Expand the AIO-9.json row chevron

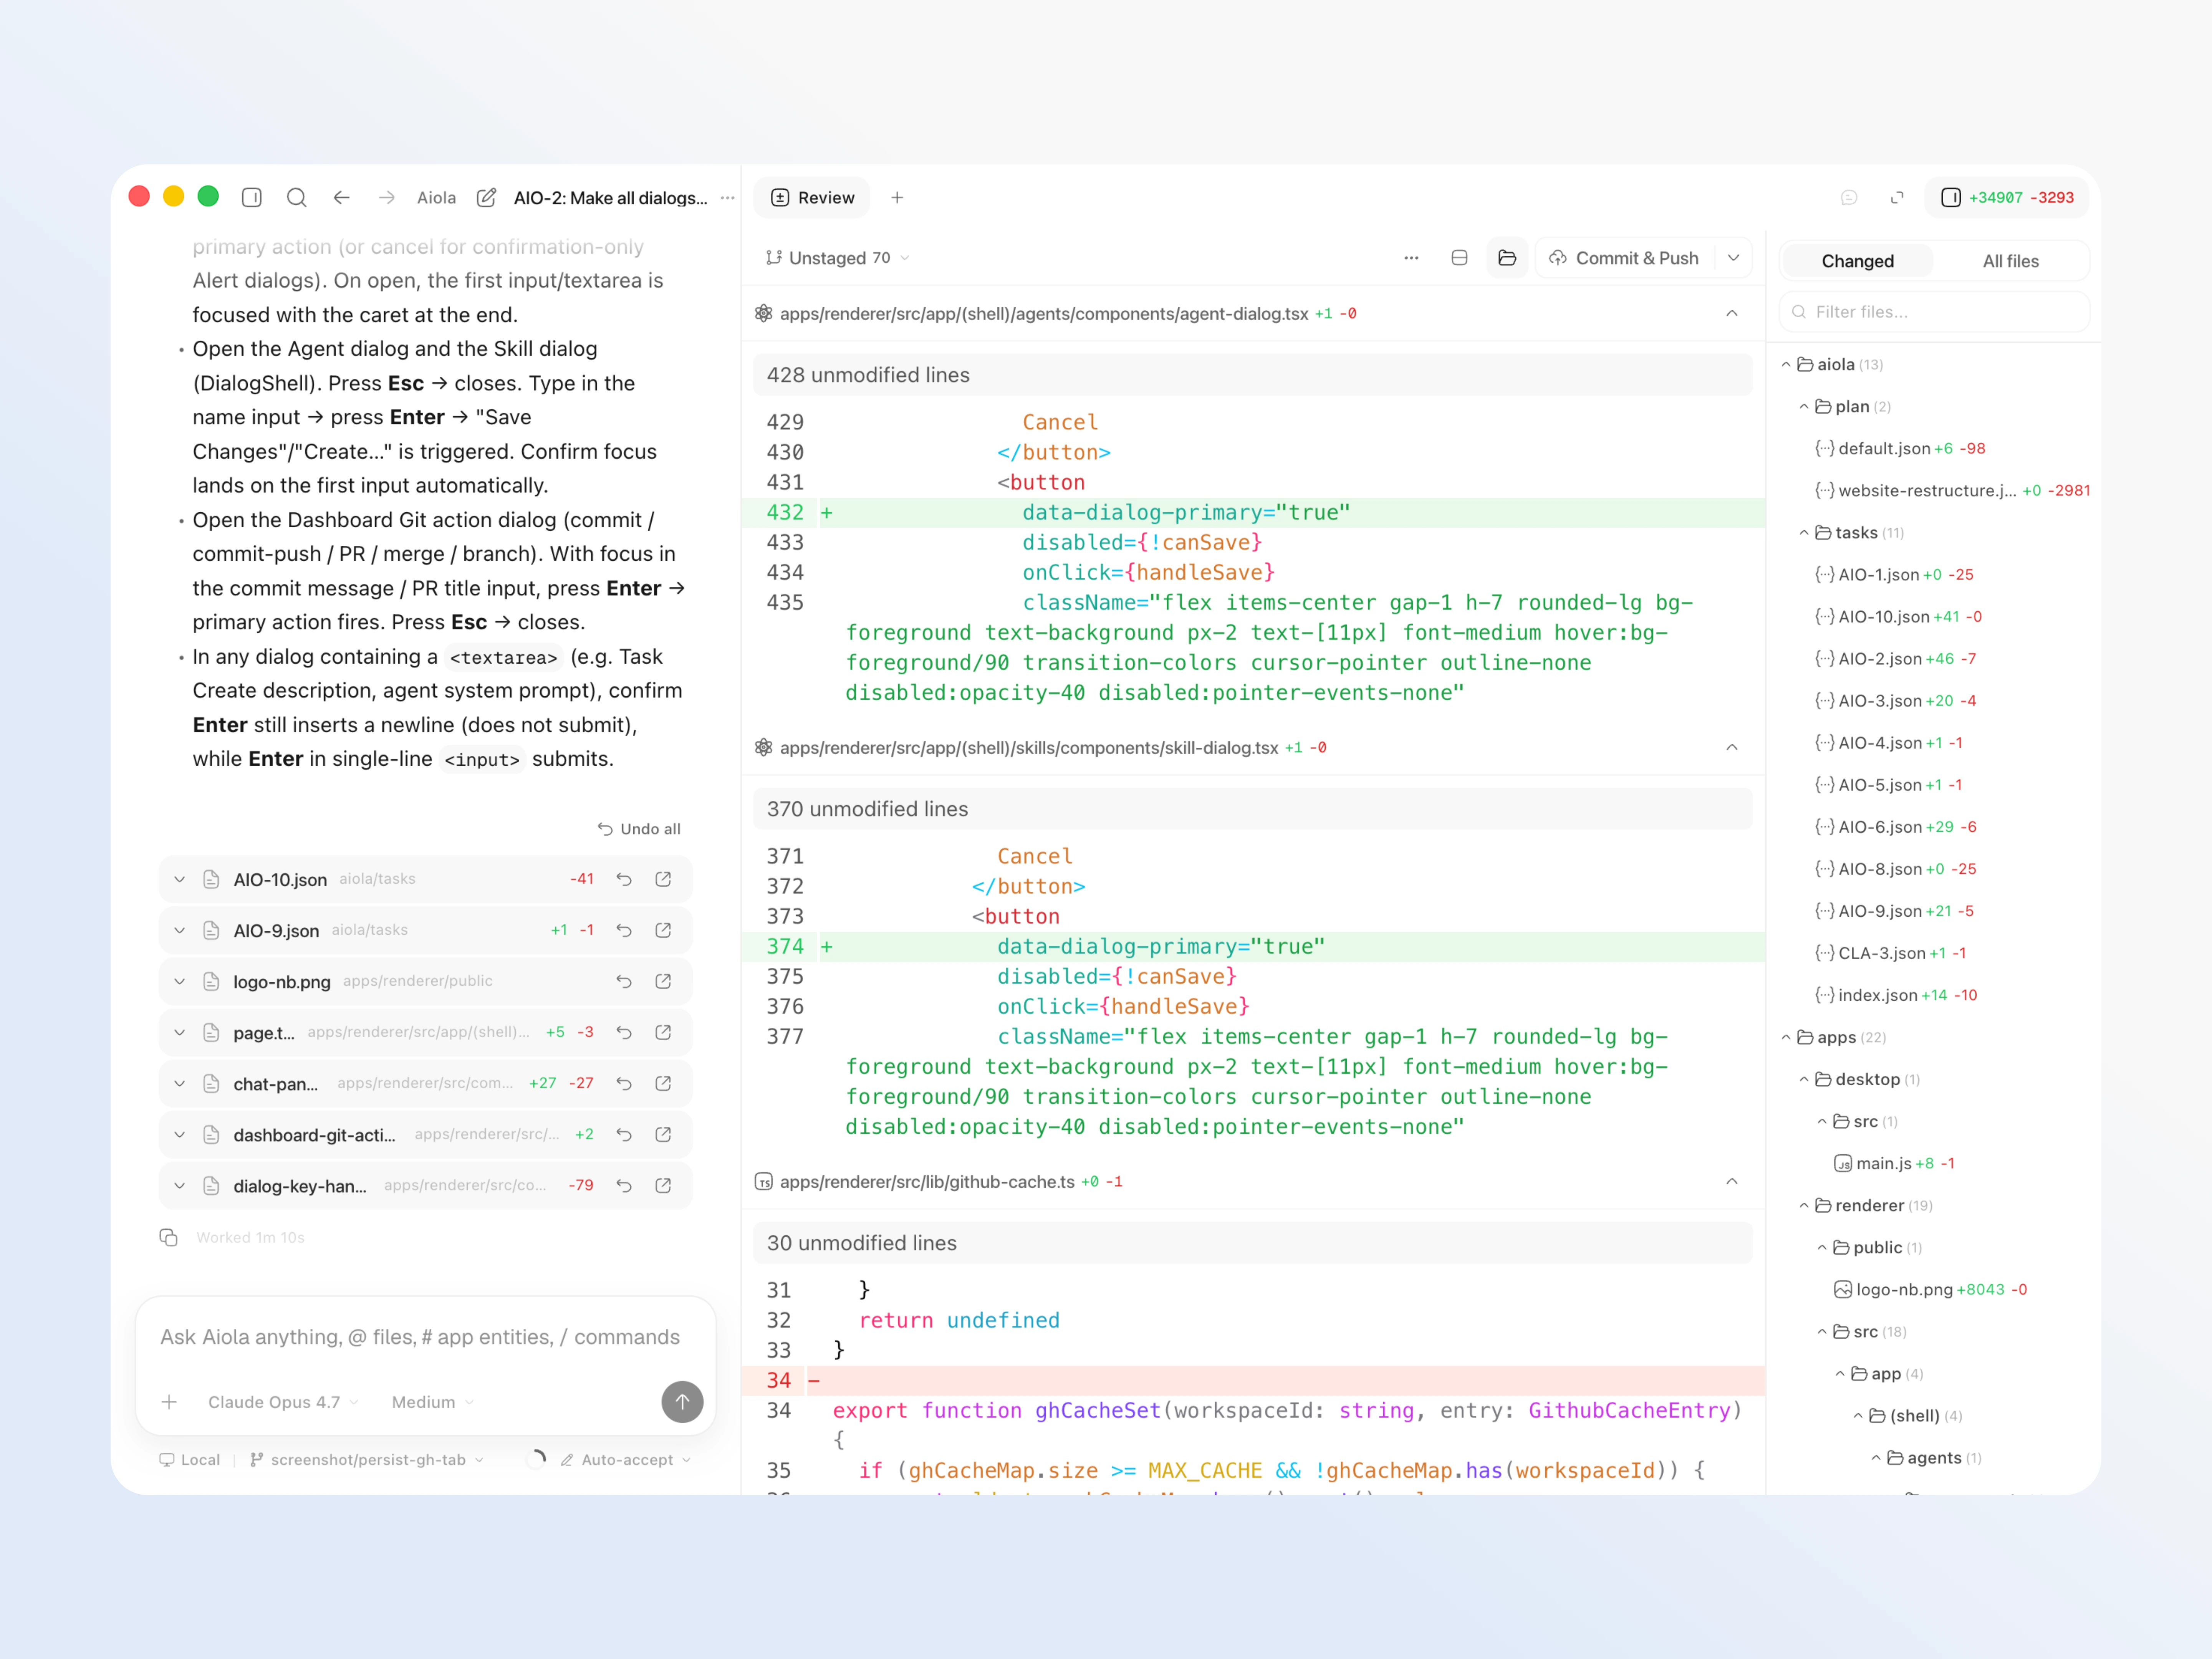point(180,930)
